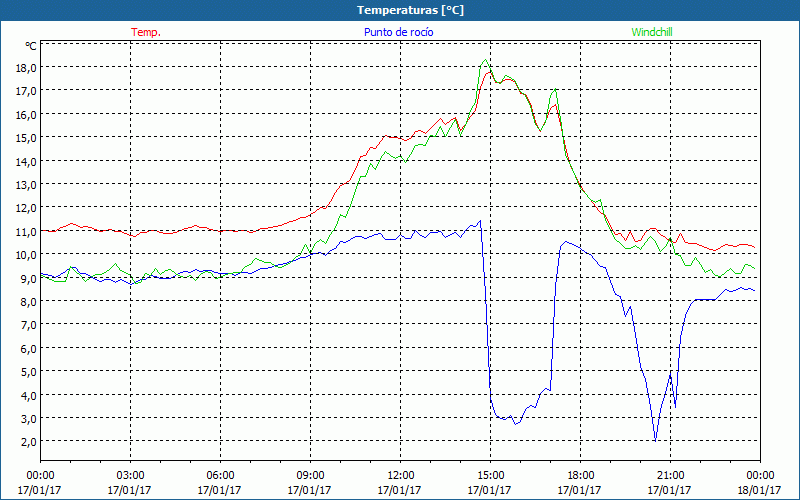Click the 5,0 y-axis value
800x500 pixels.
[28, 371]
